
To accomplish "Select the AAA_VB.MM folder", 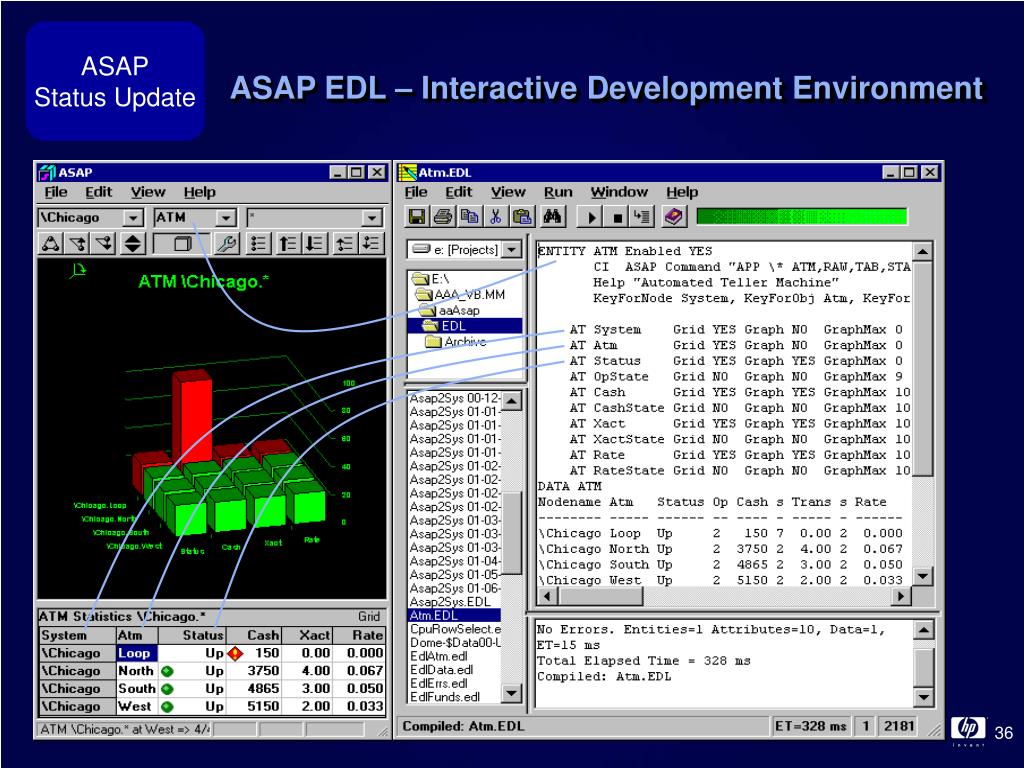I will [460, 295].
